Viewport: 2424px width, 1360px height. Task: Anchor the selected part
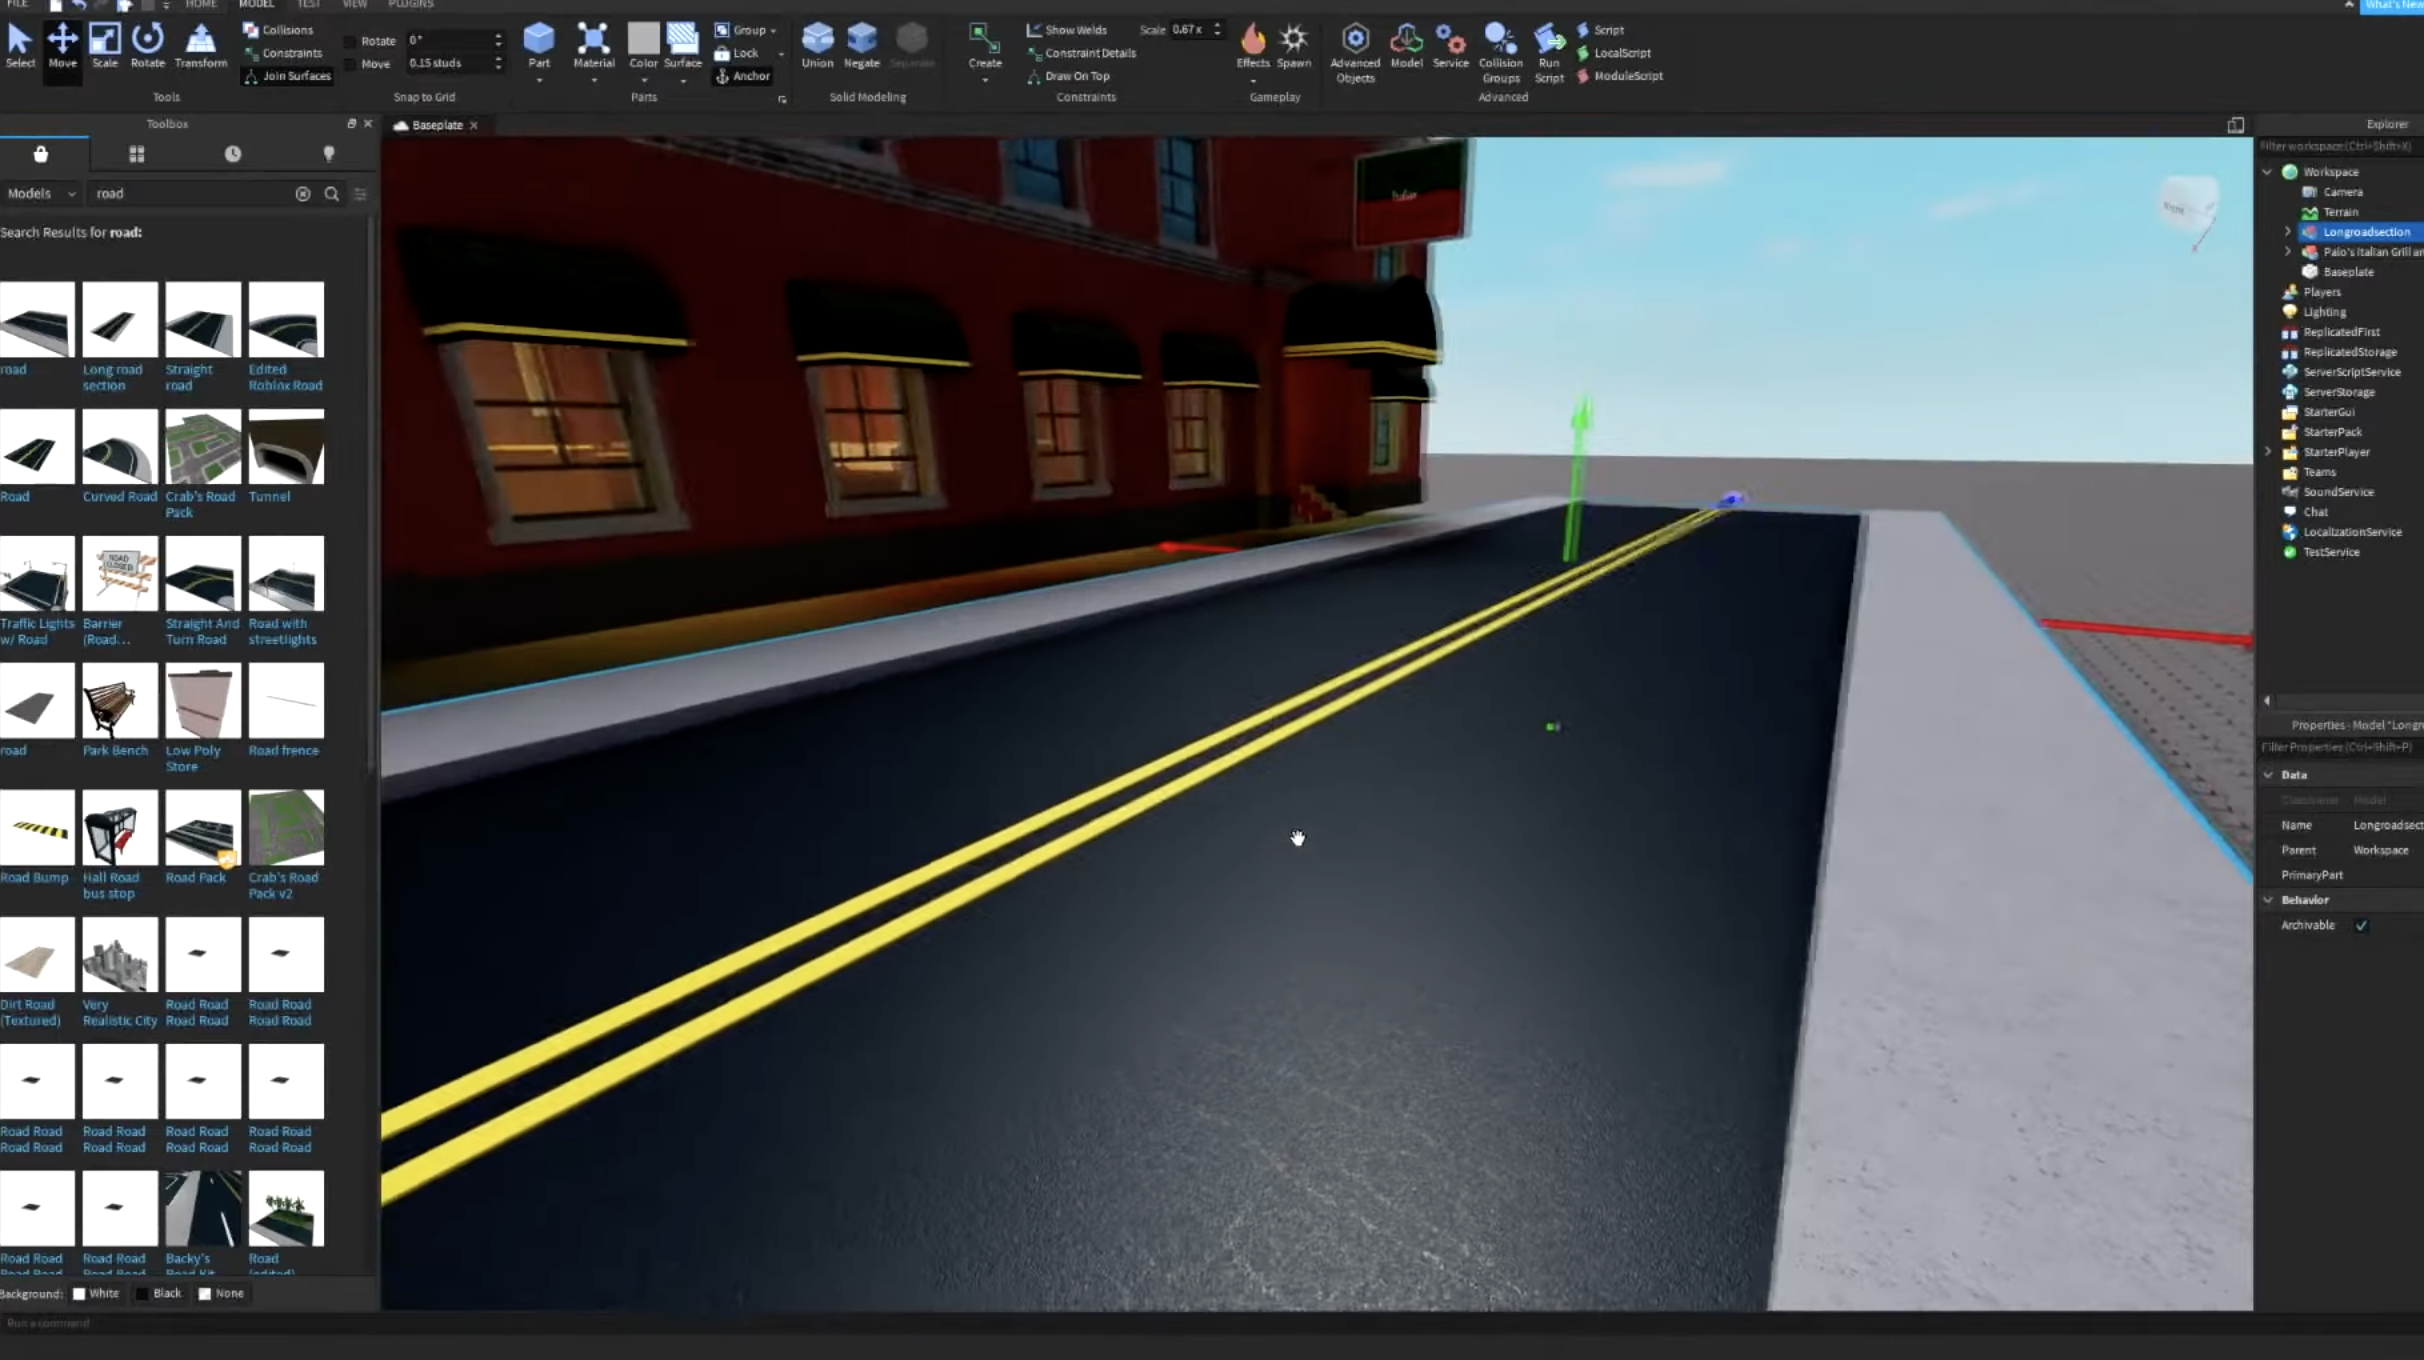pos(742,76)
